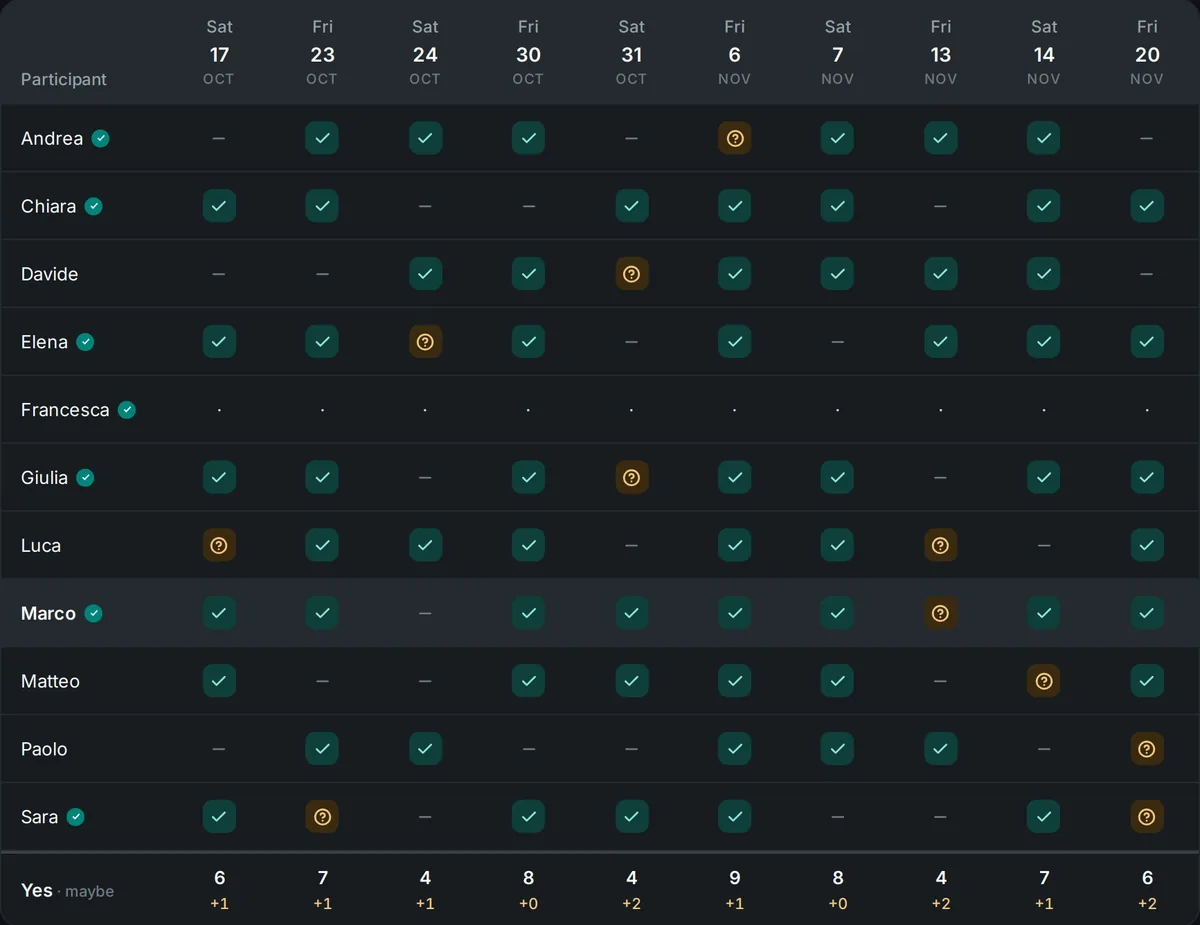
Task: Select the Sat 17 Oct date column header
Action: (x=219, y=52)
